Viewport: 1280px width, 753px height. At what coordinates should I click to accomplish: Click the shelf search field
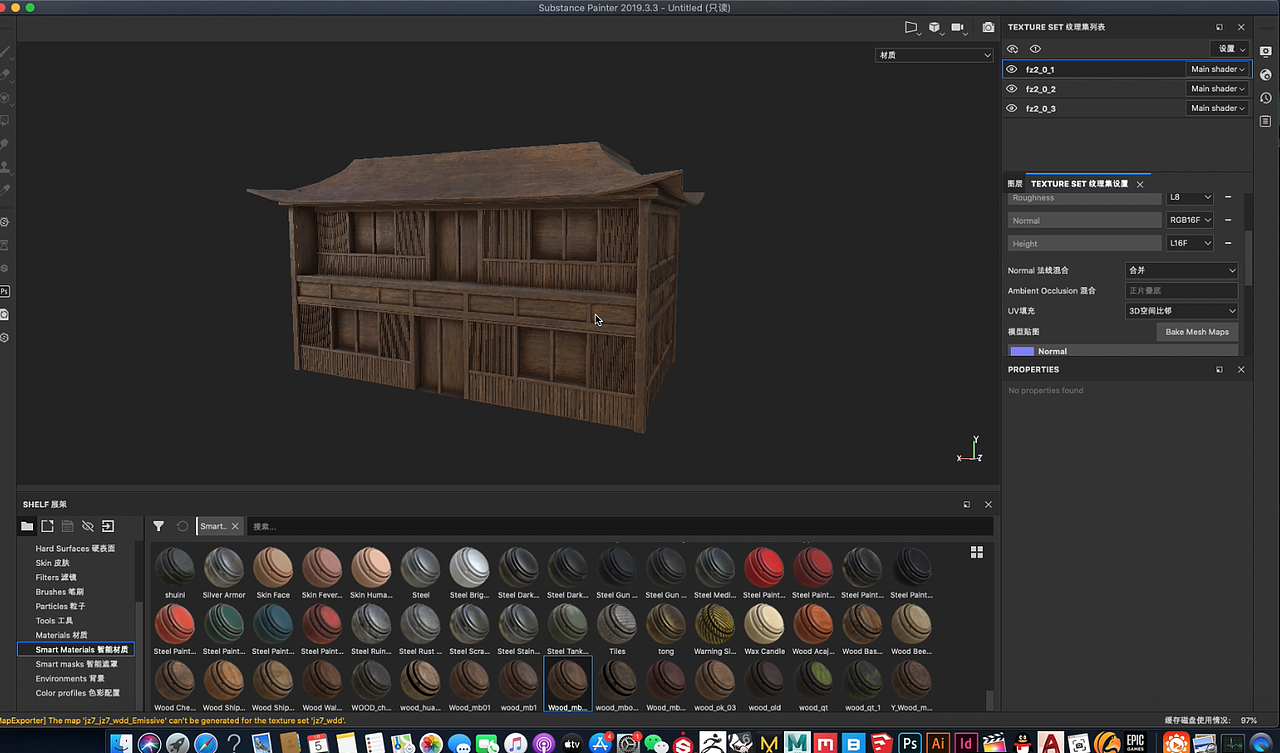[x=620, y=526]
